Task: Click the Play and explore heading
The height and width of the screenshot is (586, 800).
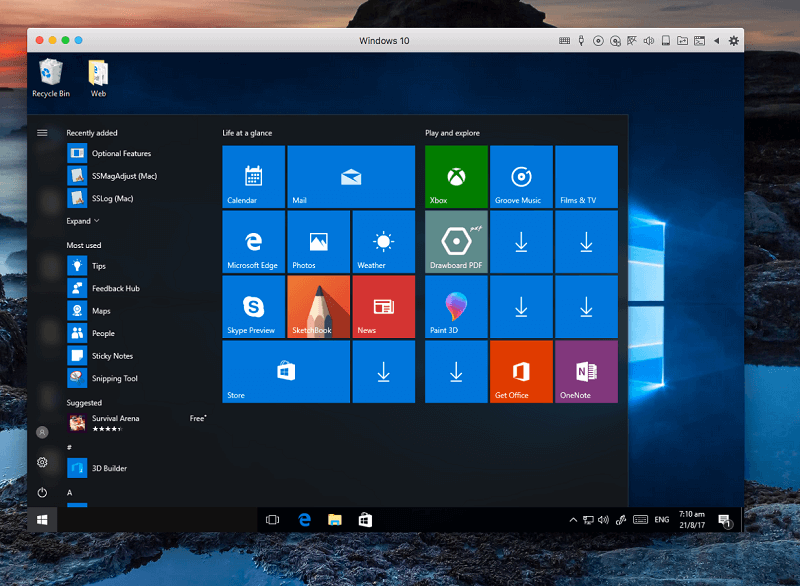Action: coord(453,133)
